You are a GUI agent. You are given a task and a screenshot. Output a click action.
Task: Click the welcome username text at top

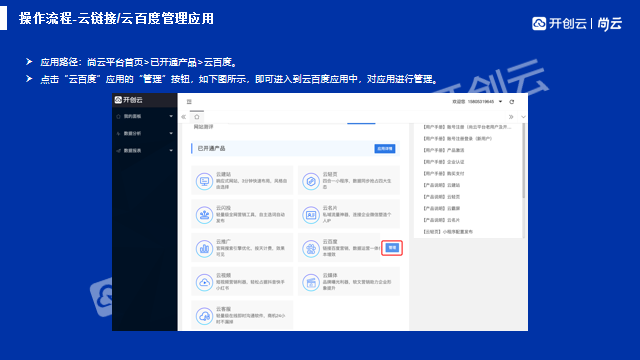(473, 102)
